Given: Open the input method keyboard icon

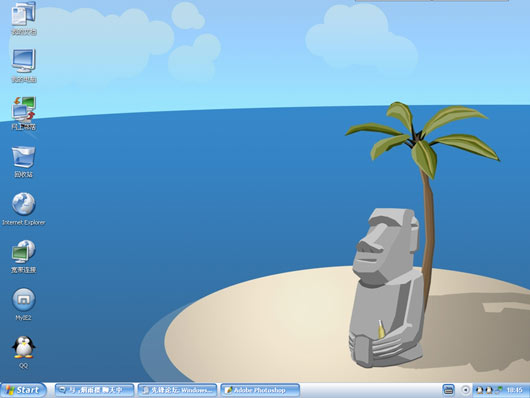Looking at the screenshot, I should pyautogui.click(x=449, y=390).
